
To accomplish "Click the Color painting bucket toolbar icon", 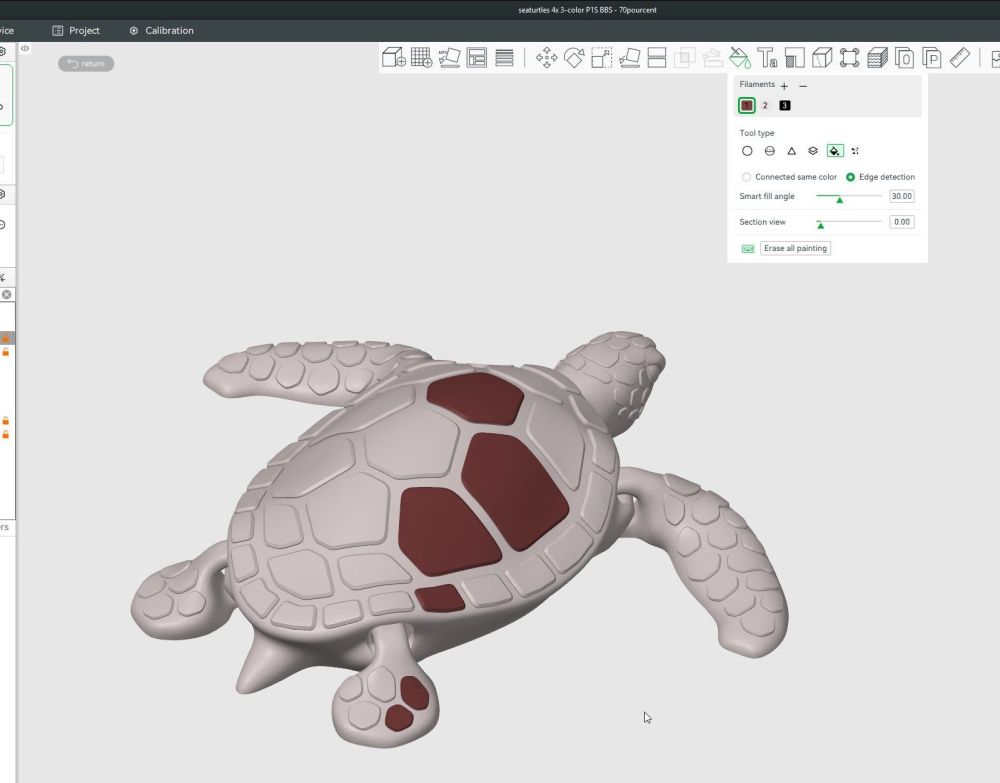I will (739, 57).
